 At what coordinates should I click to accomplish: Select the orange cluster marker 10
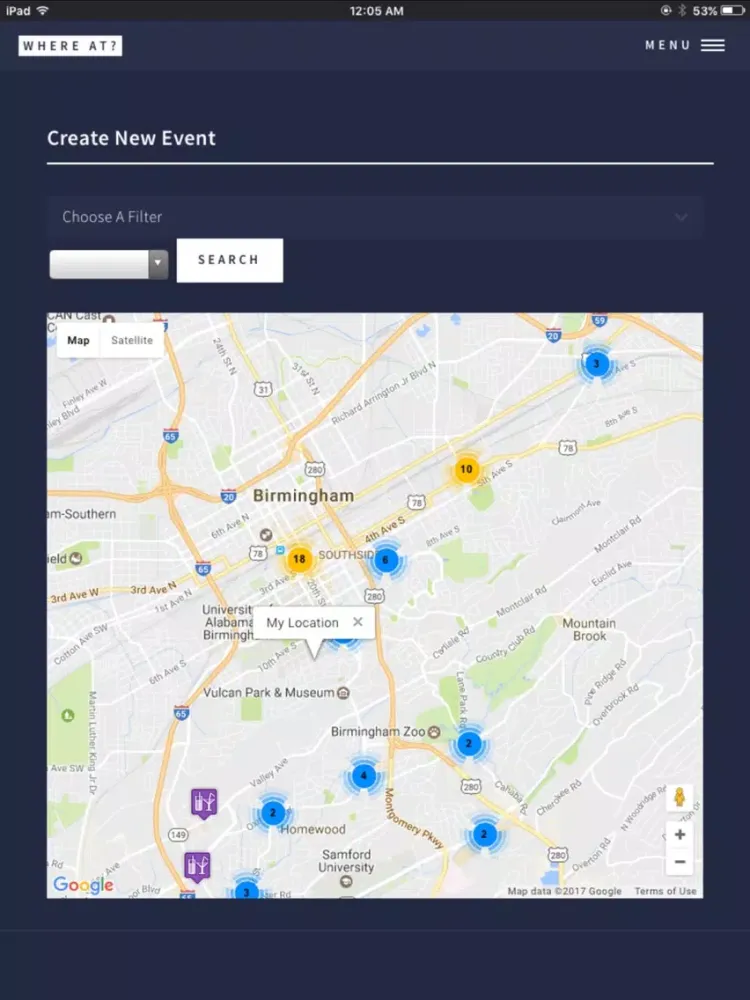[x=466, y=469]
